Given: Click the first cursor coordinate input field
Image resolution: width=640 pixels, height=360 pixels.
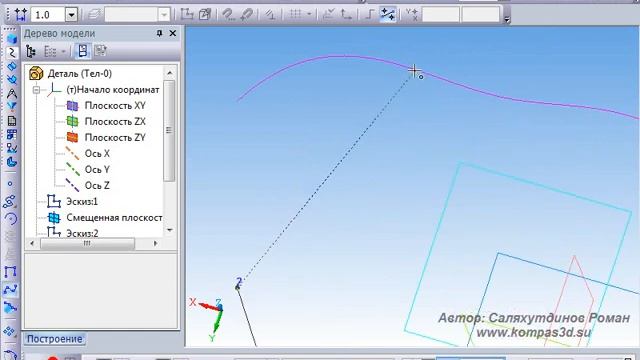Looking at the screenshot, I should (x=441, y=15).
